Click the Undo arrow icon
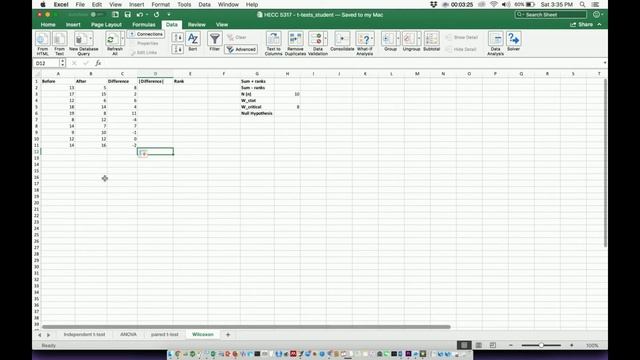The image size is (640, 360). [x=140, y=15]
